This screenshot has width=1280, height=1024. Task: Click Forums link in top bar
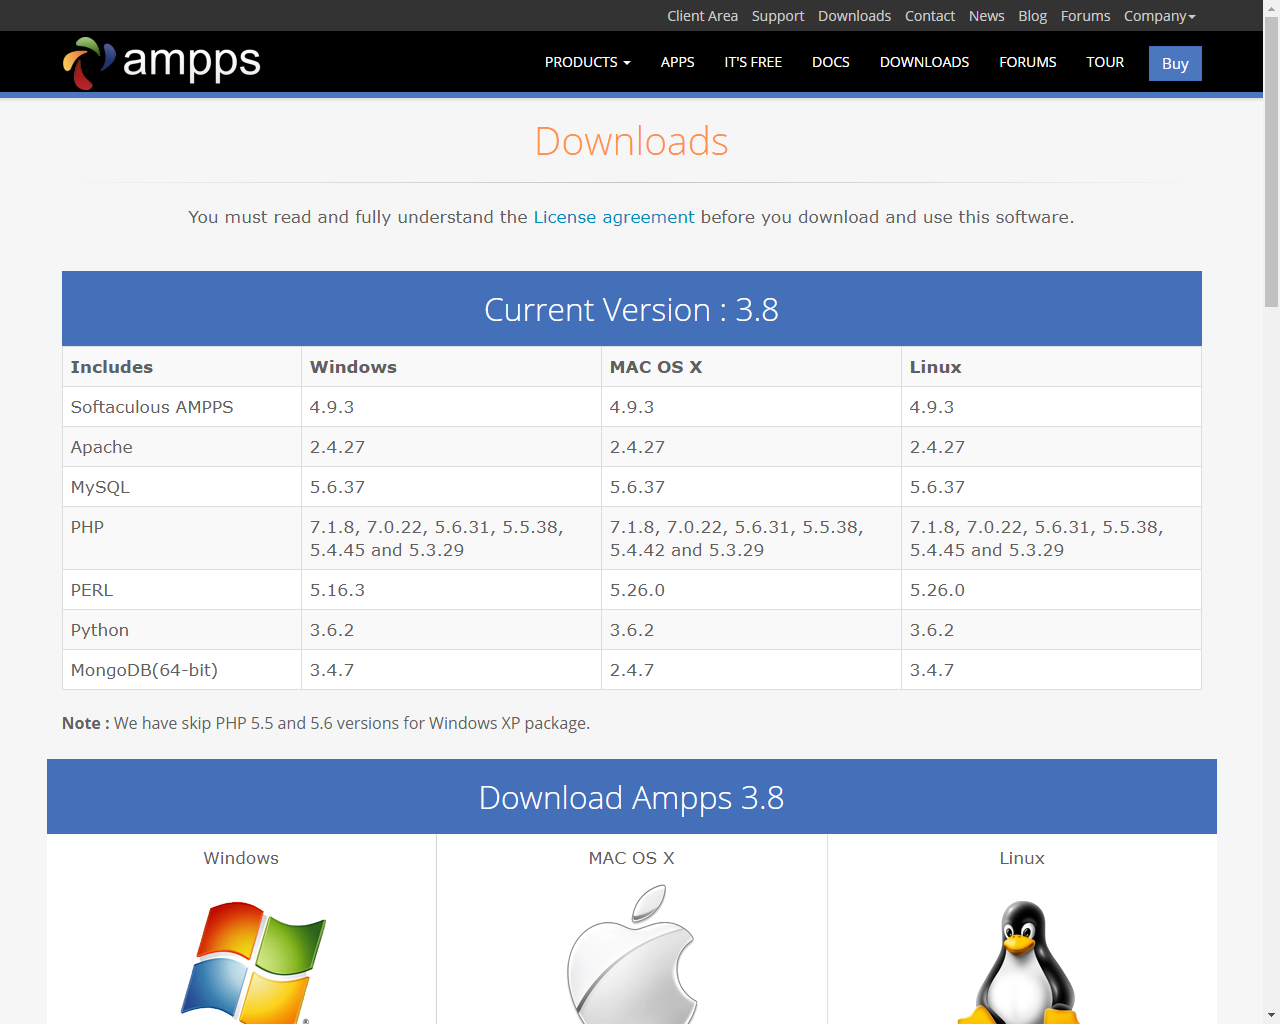point(1085,16)
